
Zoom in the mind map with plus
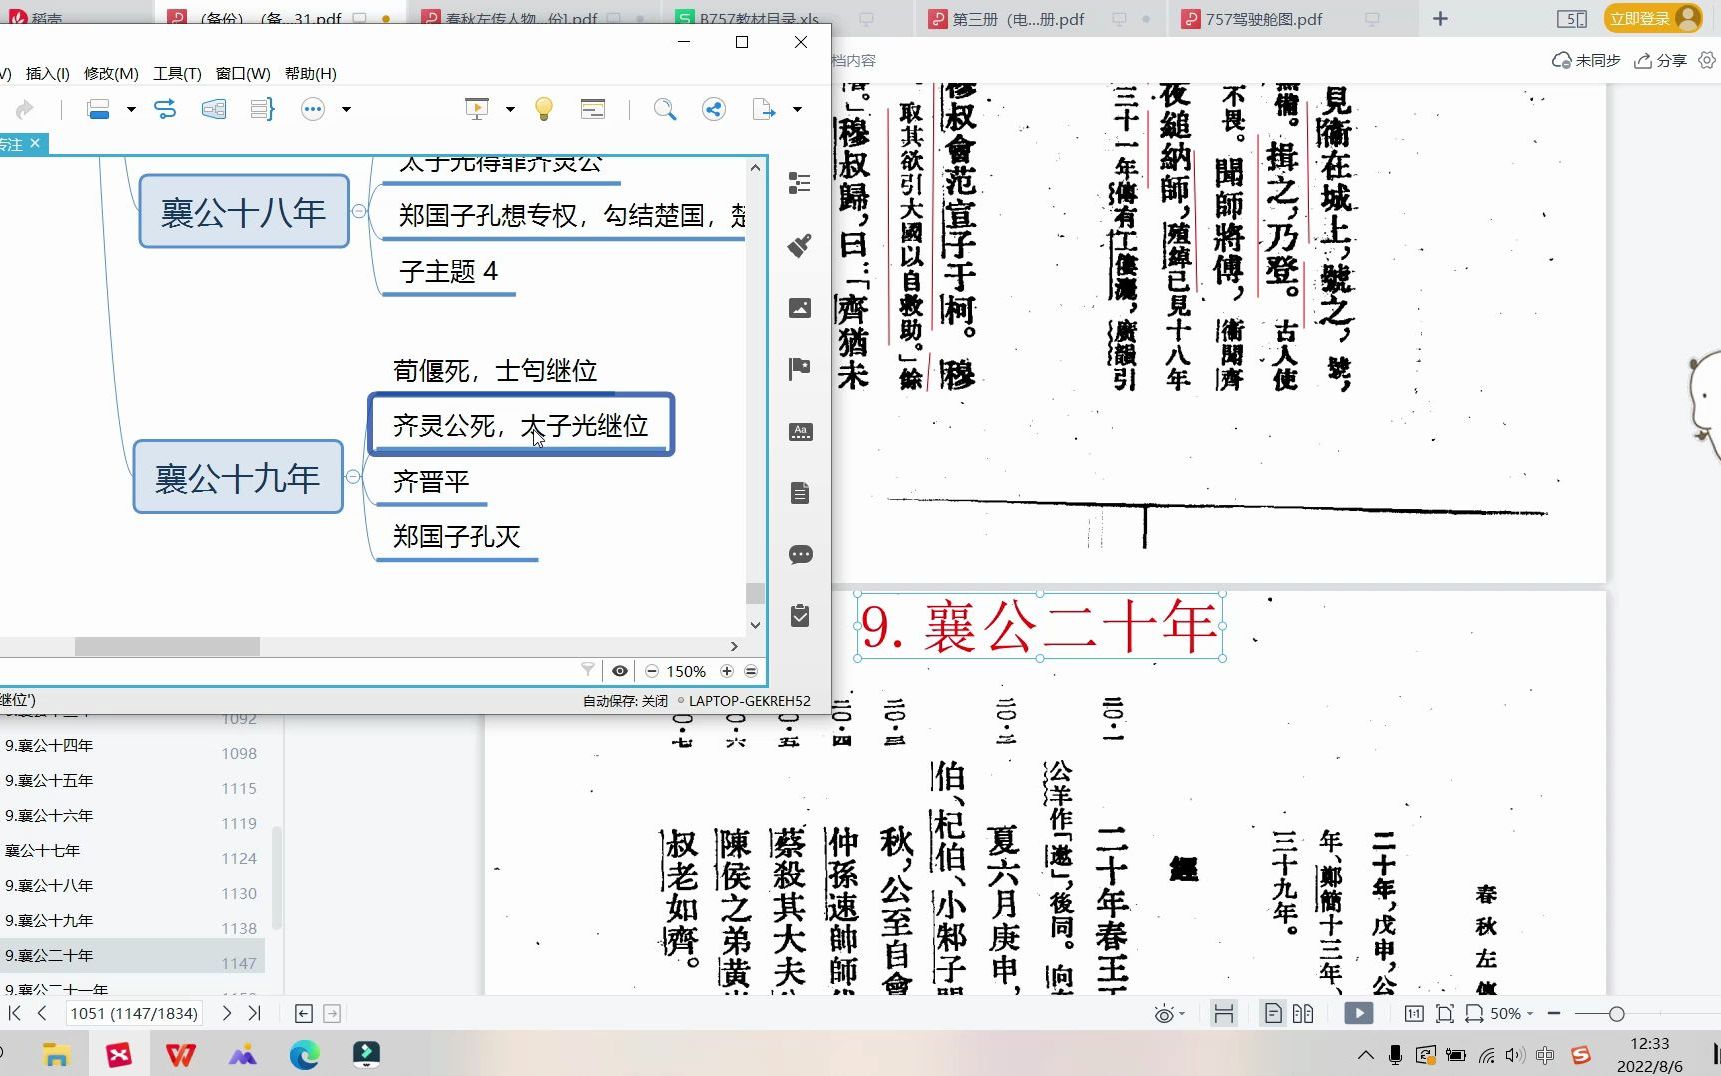click(727, 671)
